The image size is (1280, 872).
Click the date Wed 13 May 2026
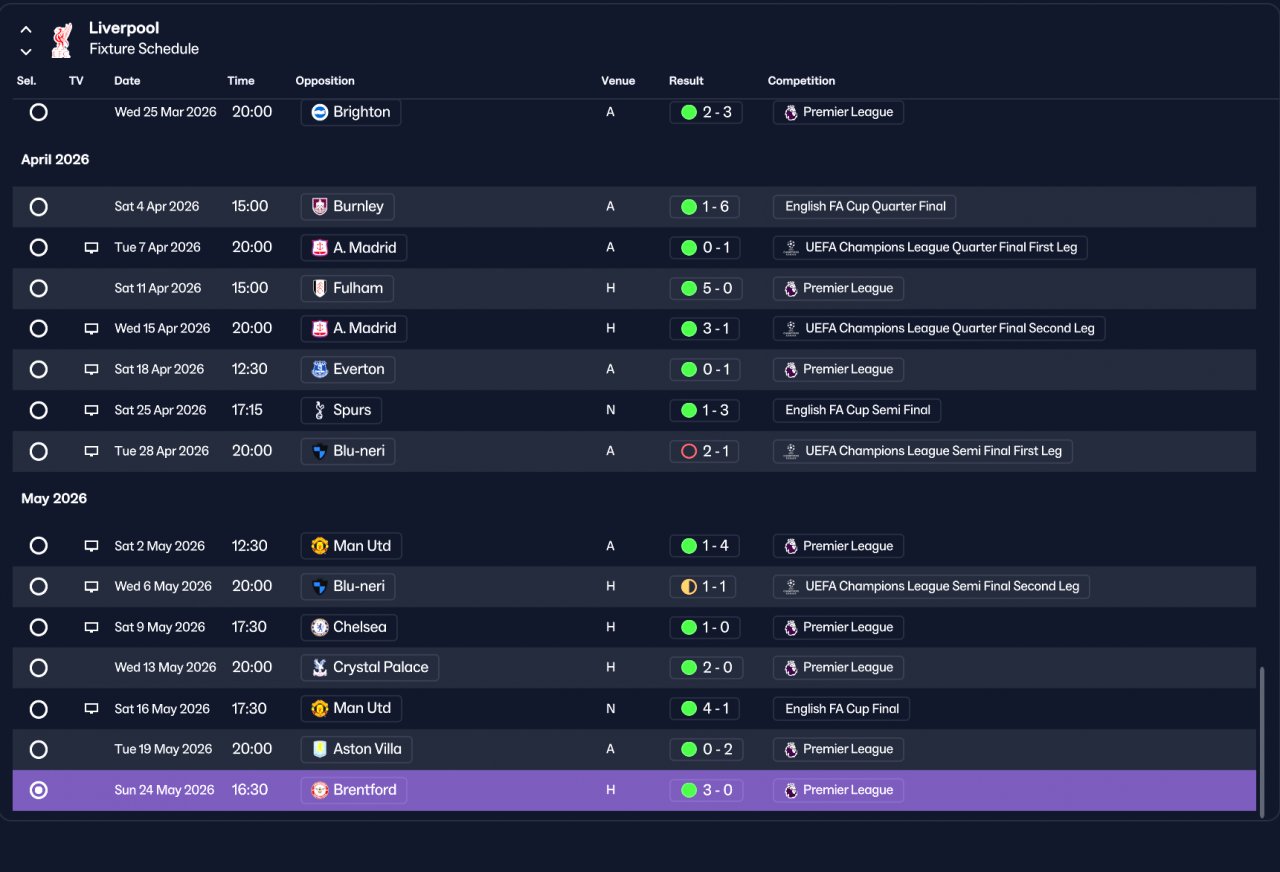(x=165, y=667)
